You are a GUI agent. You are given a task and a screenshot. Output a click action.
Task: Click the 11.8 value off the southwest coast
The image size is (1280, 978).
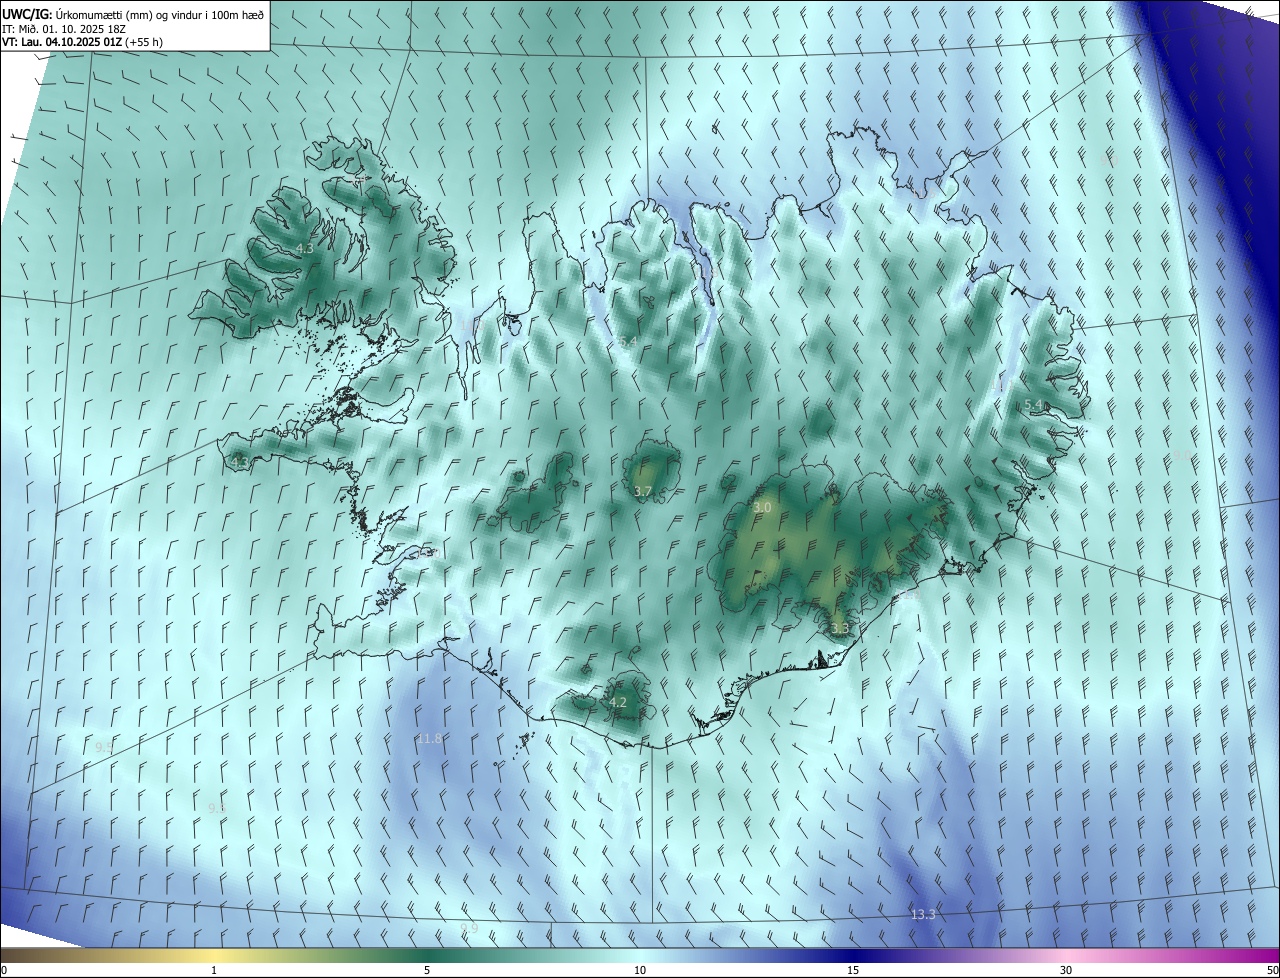430,738
